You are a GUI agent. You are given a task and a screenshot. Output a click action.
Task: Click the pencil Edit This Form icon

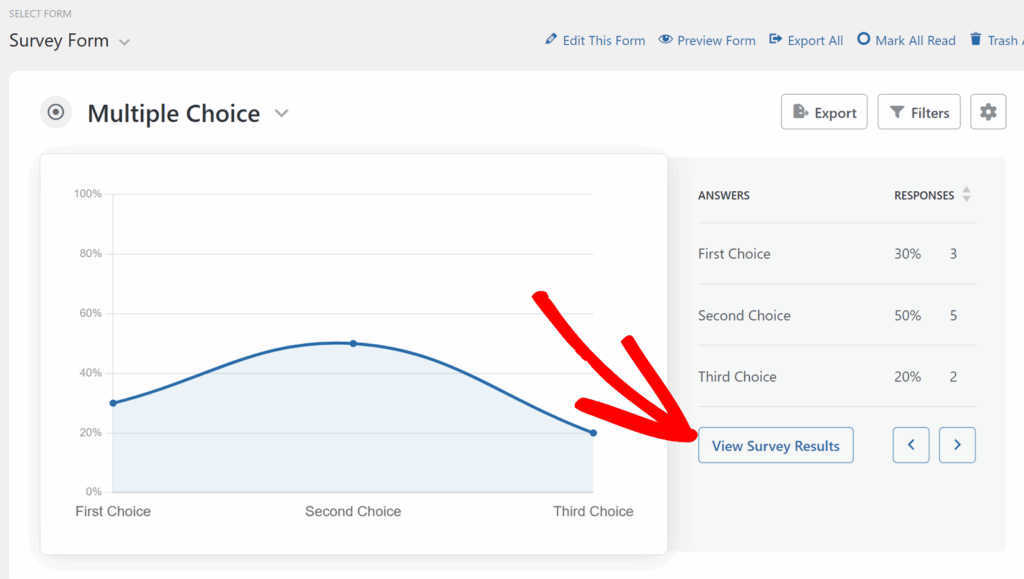(x=551, y=40)
